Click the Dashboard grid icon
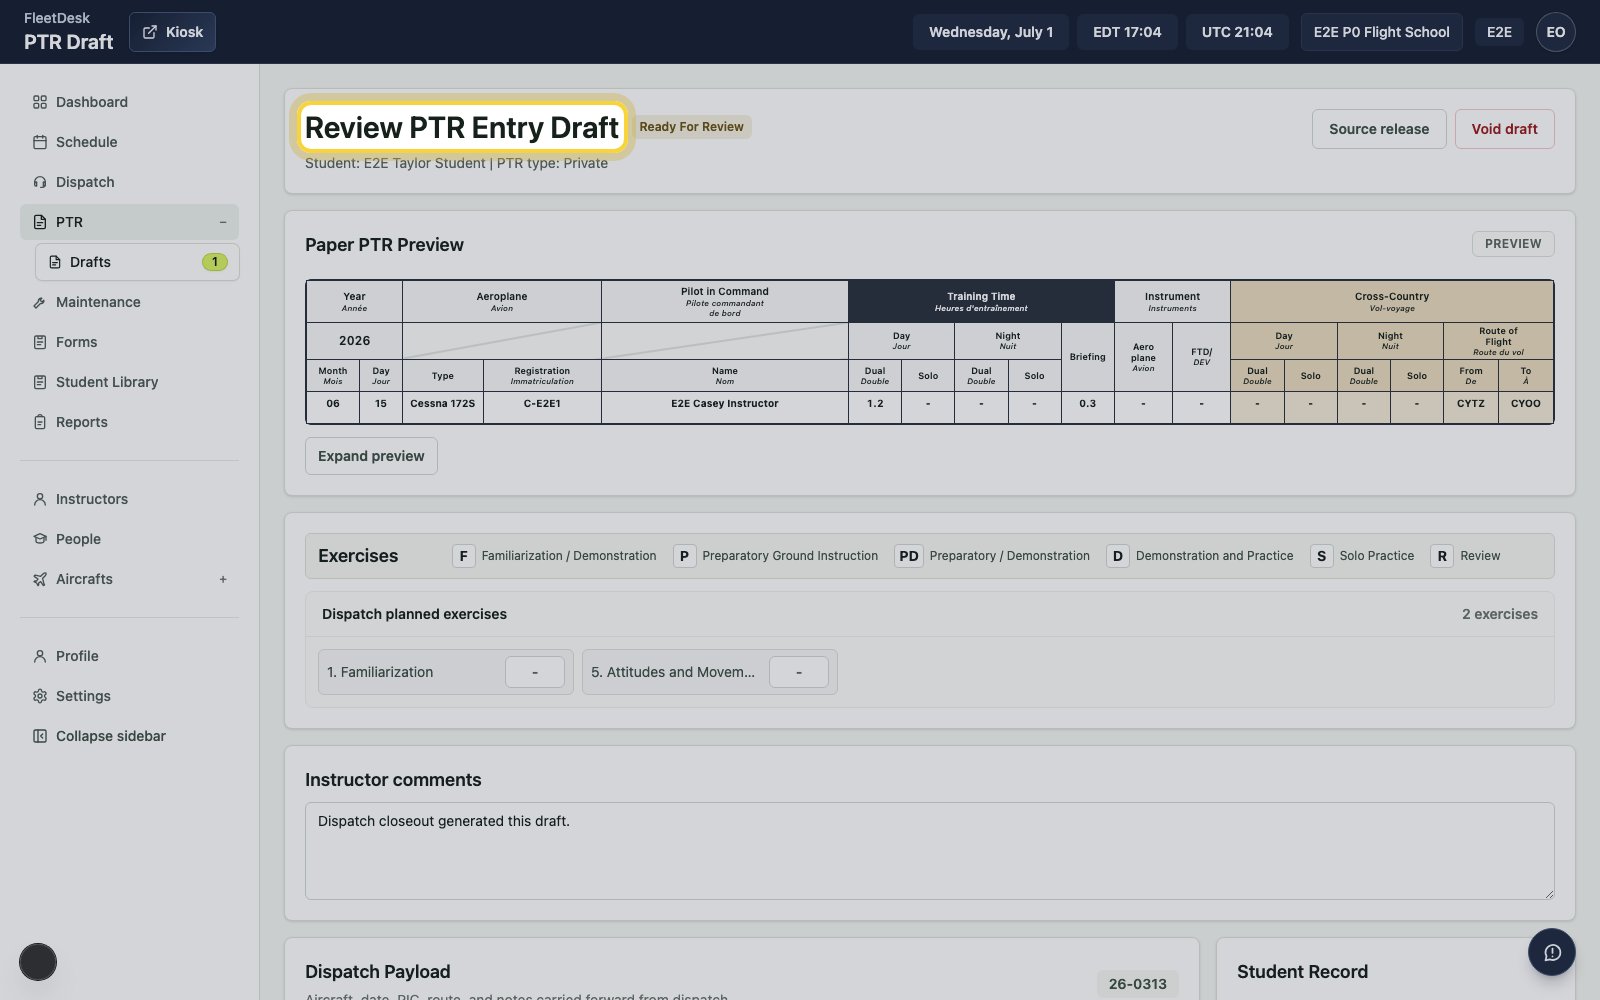This screenshot has height=1000, width=1600. click(x=40, y=102)
